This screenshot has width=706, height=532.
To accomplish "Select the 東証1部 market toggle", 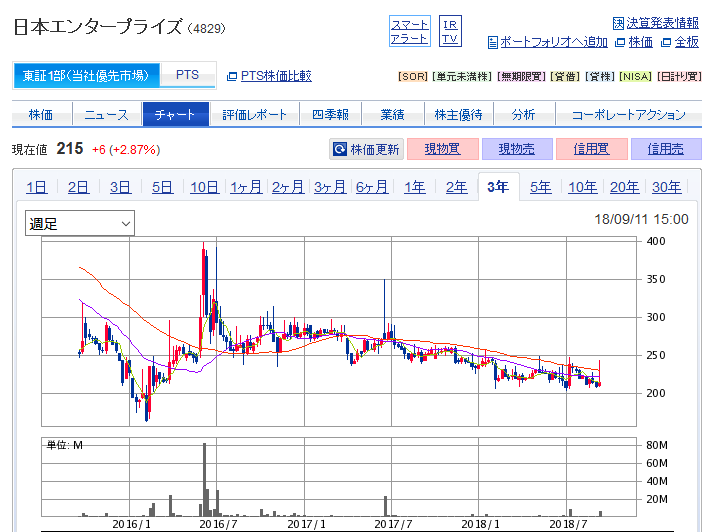I will [x=85, y=75].
